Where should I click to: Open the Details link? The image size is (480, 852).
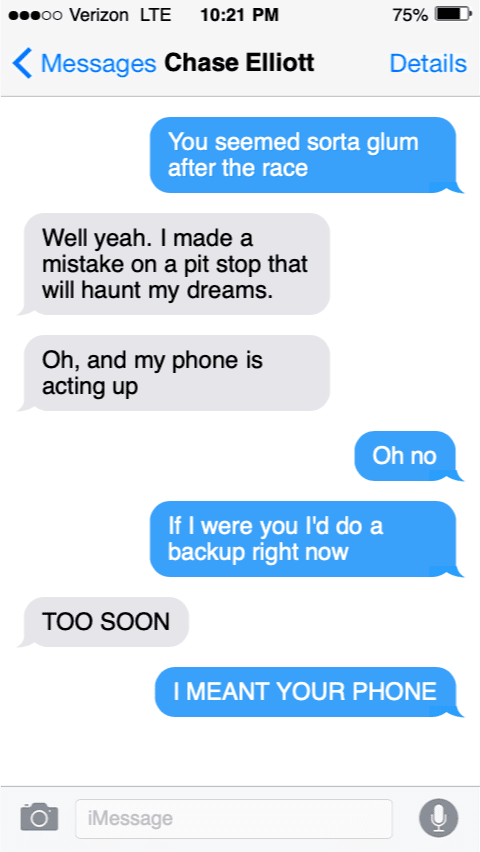(428, 64)
